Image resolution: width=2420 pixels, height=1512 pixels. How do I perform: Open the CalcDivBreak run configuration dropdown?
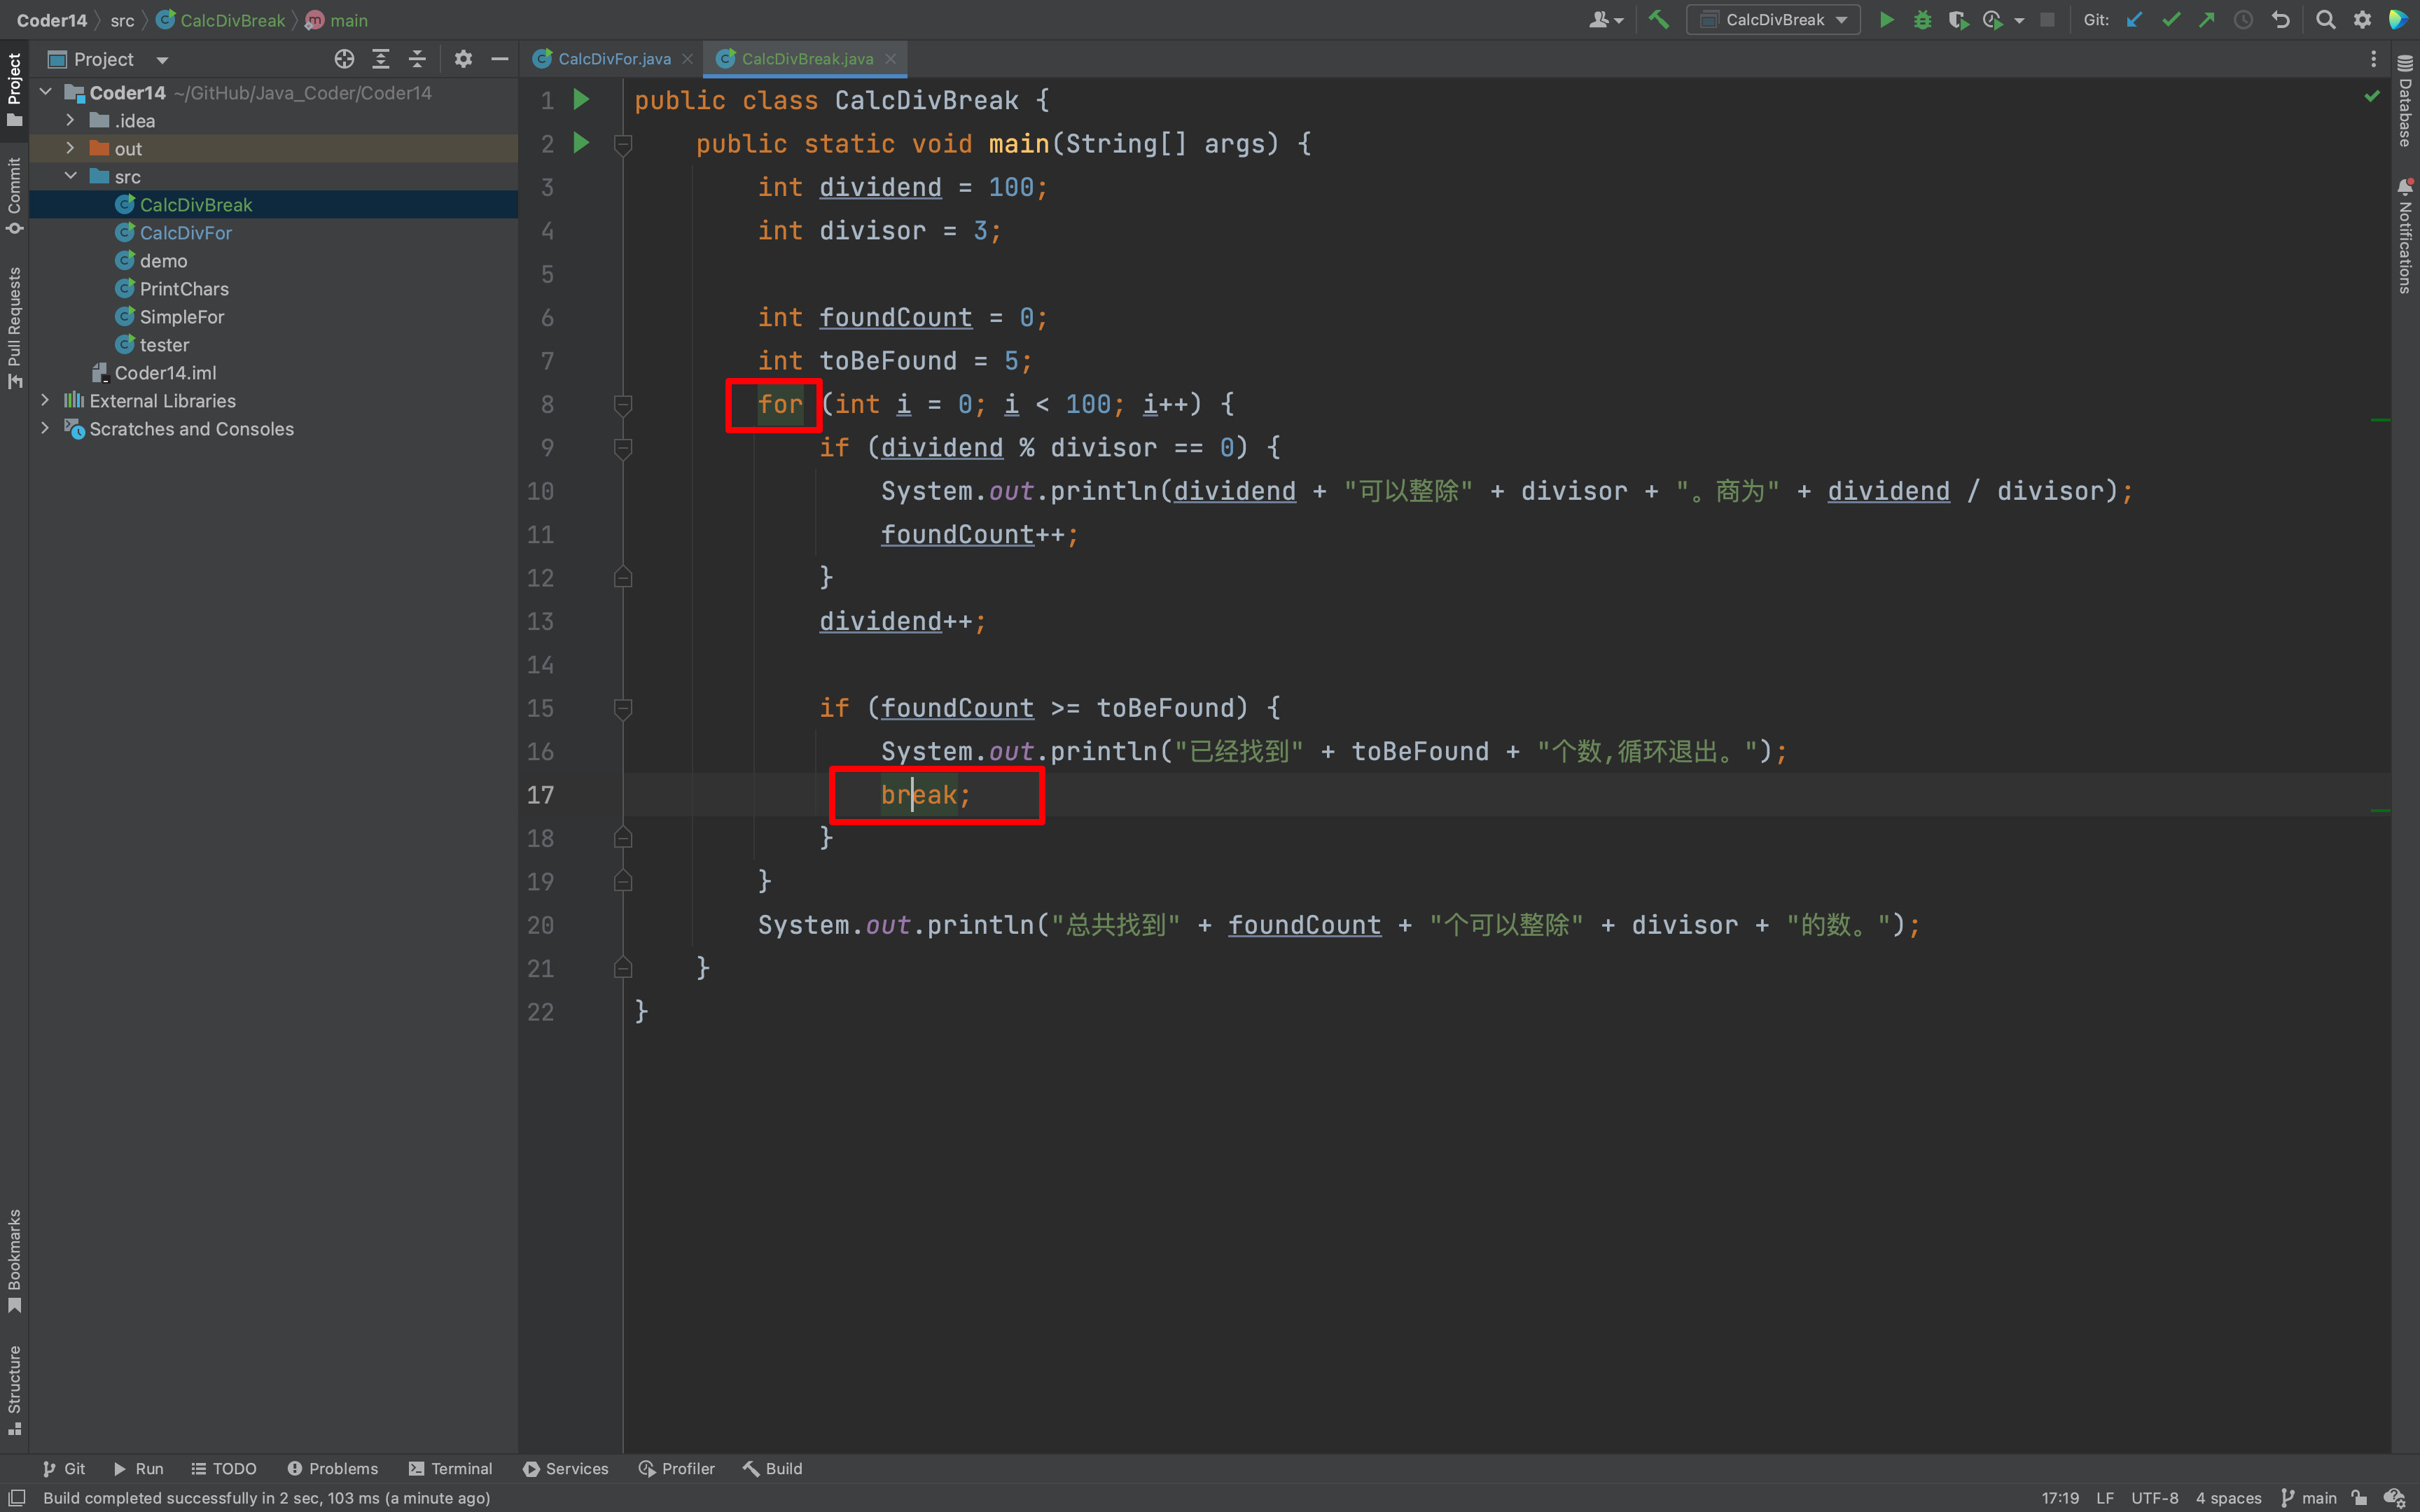point(1773,20)
